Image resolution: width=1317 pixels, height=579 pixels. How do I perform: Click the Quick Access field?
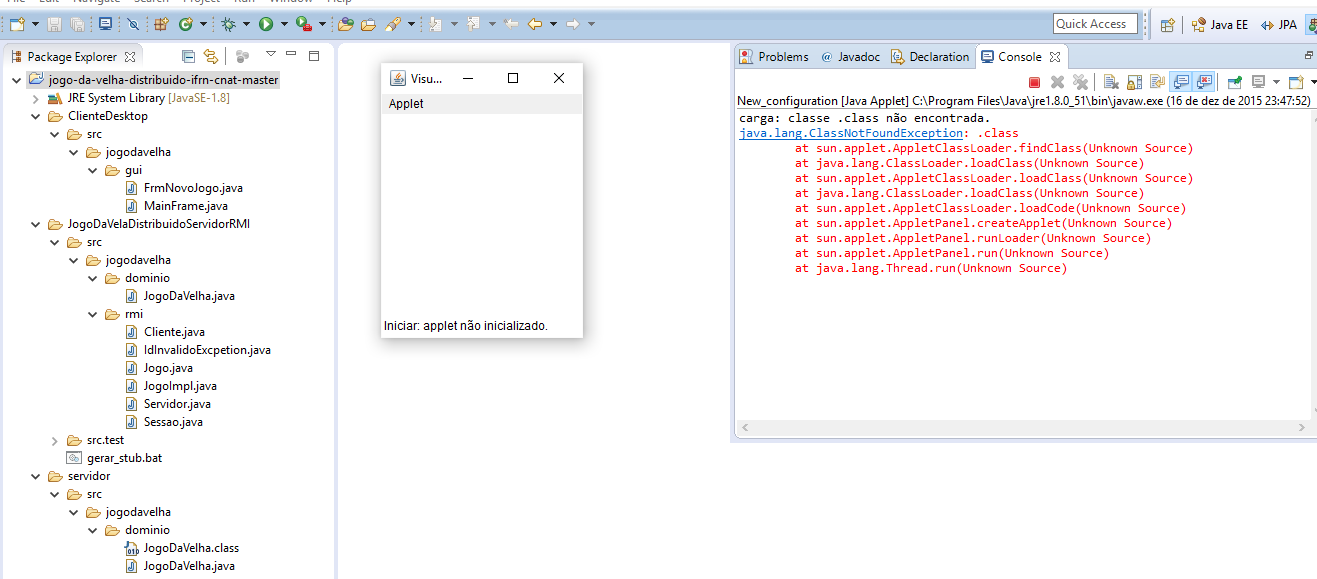1095,24
